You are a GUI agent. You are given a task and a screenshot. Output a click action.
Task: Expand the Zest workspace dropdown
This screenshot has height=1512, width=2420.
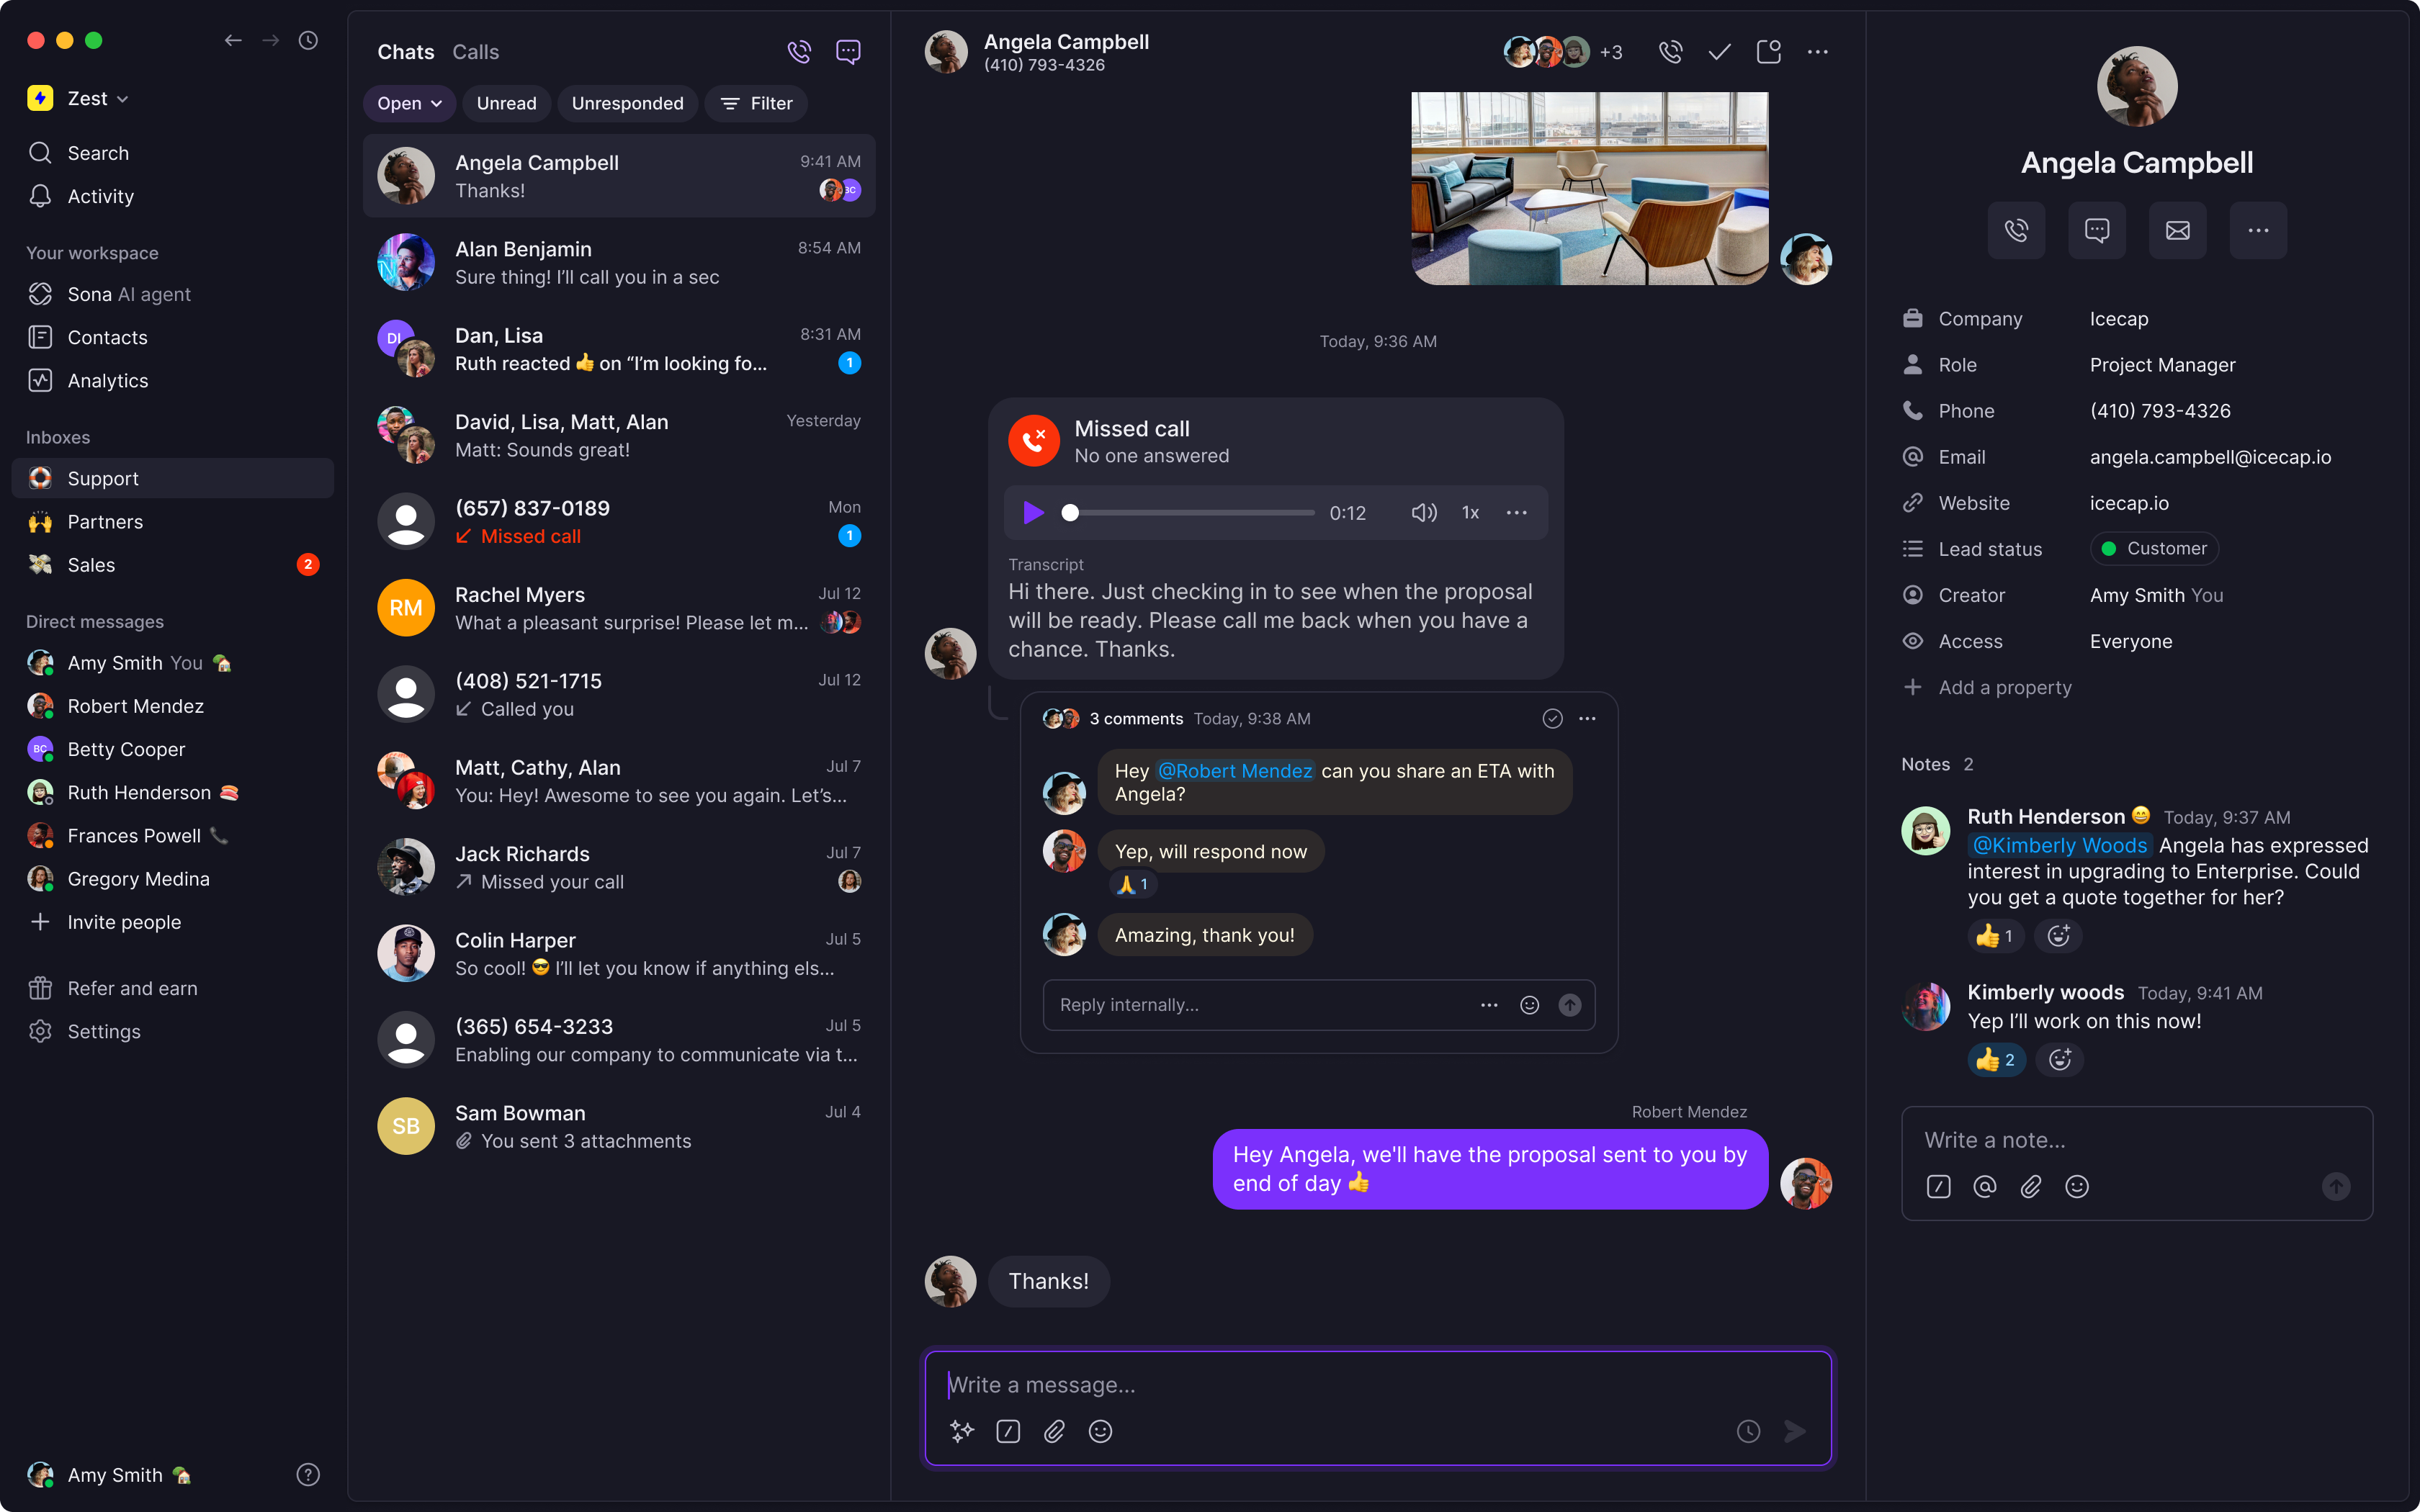[97, 98]
